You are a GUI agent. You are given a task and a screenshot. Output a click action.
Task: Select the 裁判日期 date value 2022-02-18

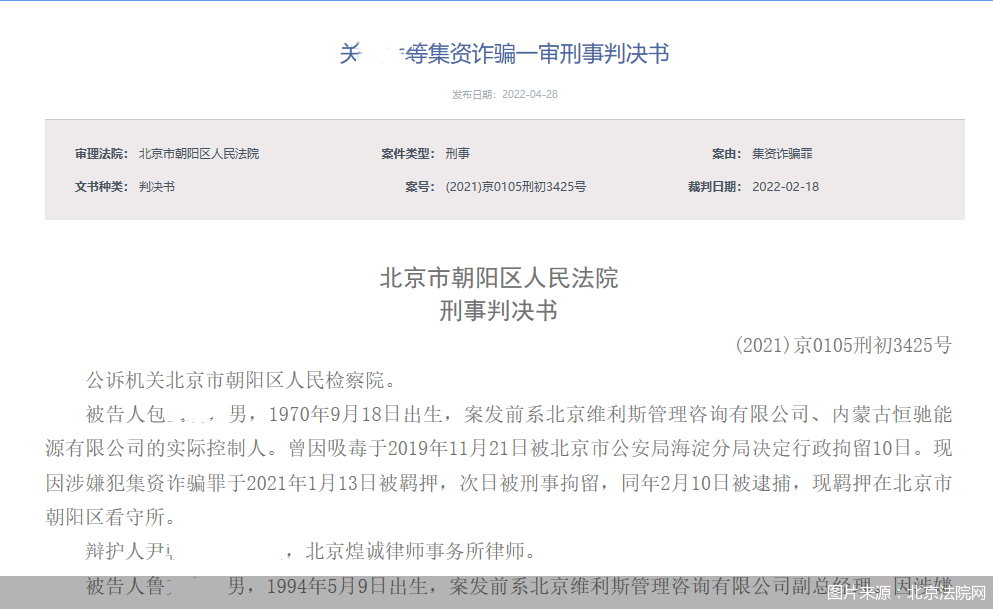click(788, 186)
